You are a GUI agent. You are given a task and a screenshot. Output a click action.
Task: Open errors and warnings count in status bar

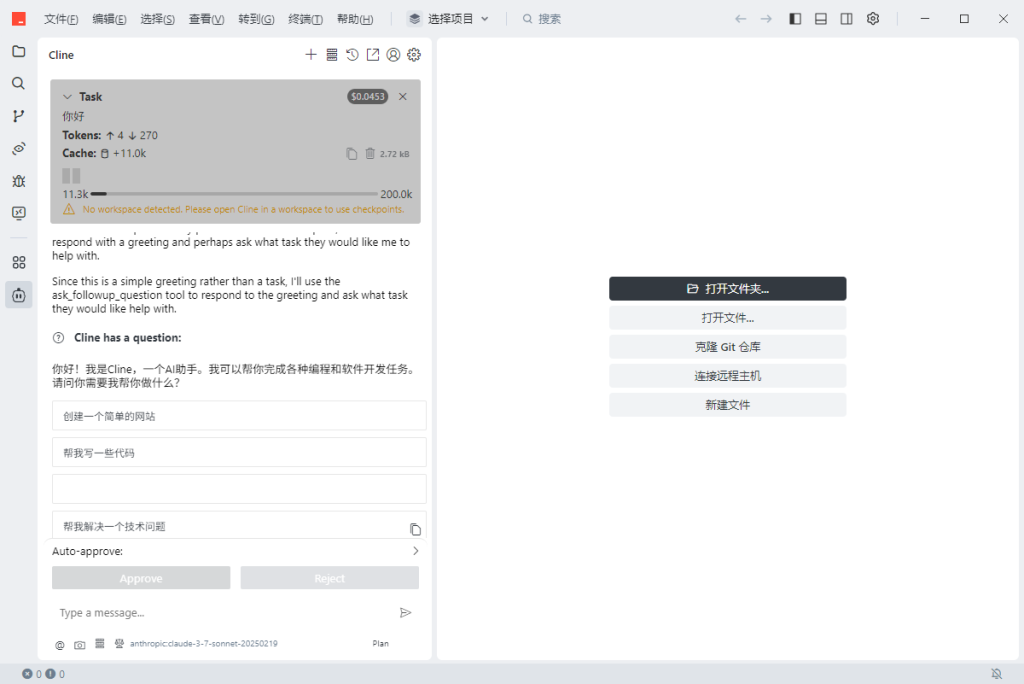click(x=43, y=674)
